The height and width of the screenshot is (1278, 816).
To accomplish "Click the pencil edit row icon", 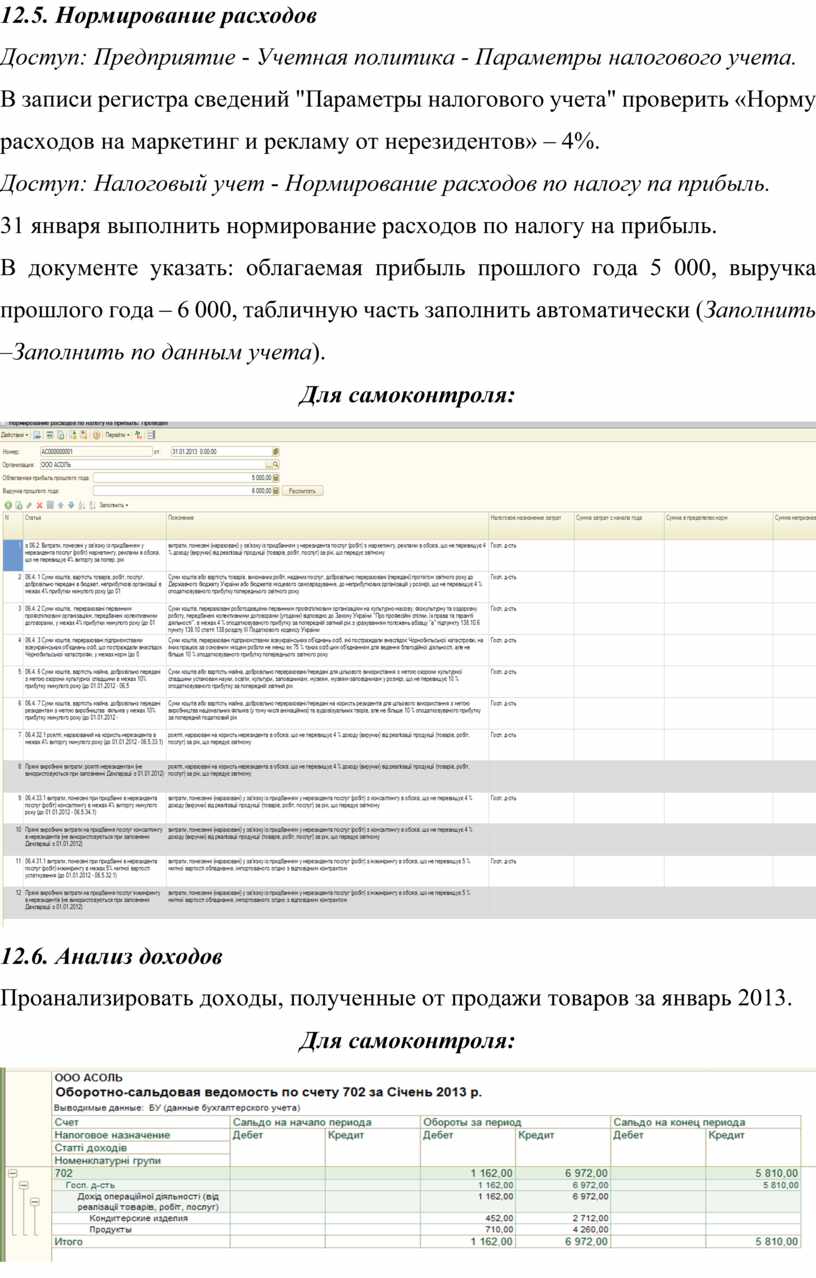I will [28, 505].
